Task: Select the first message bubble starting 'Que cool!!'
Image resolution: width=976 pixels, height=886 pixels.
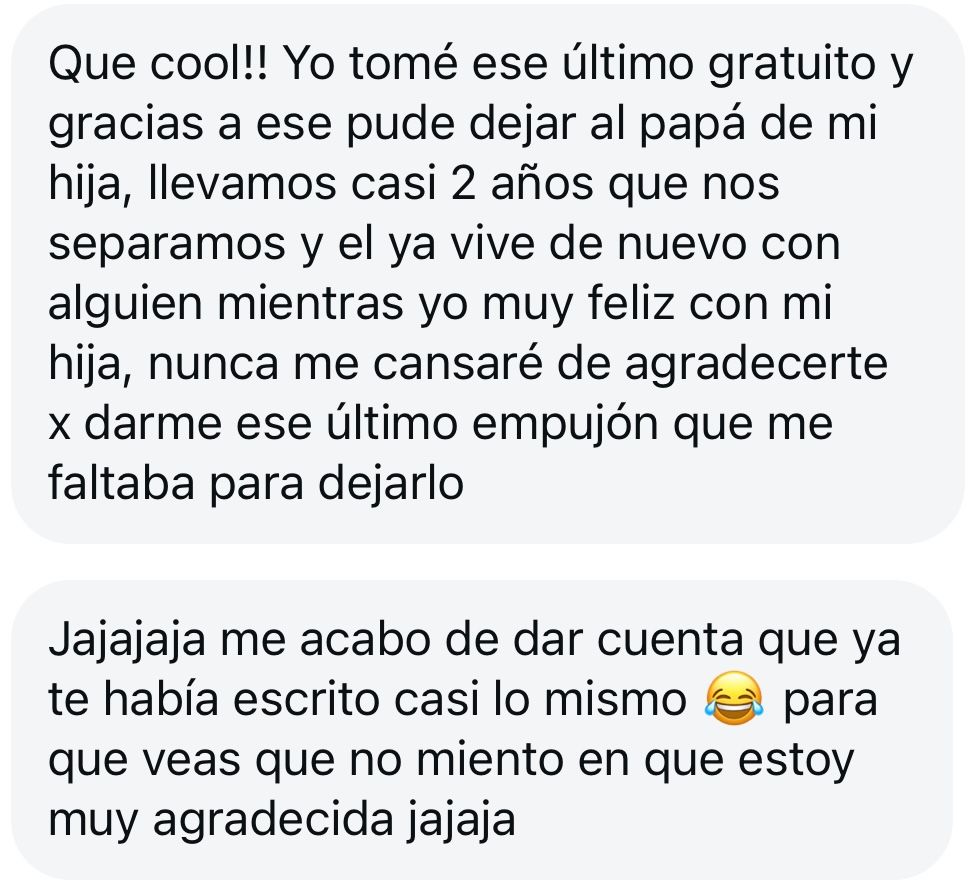Action: pos(488,275)
